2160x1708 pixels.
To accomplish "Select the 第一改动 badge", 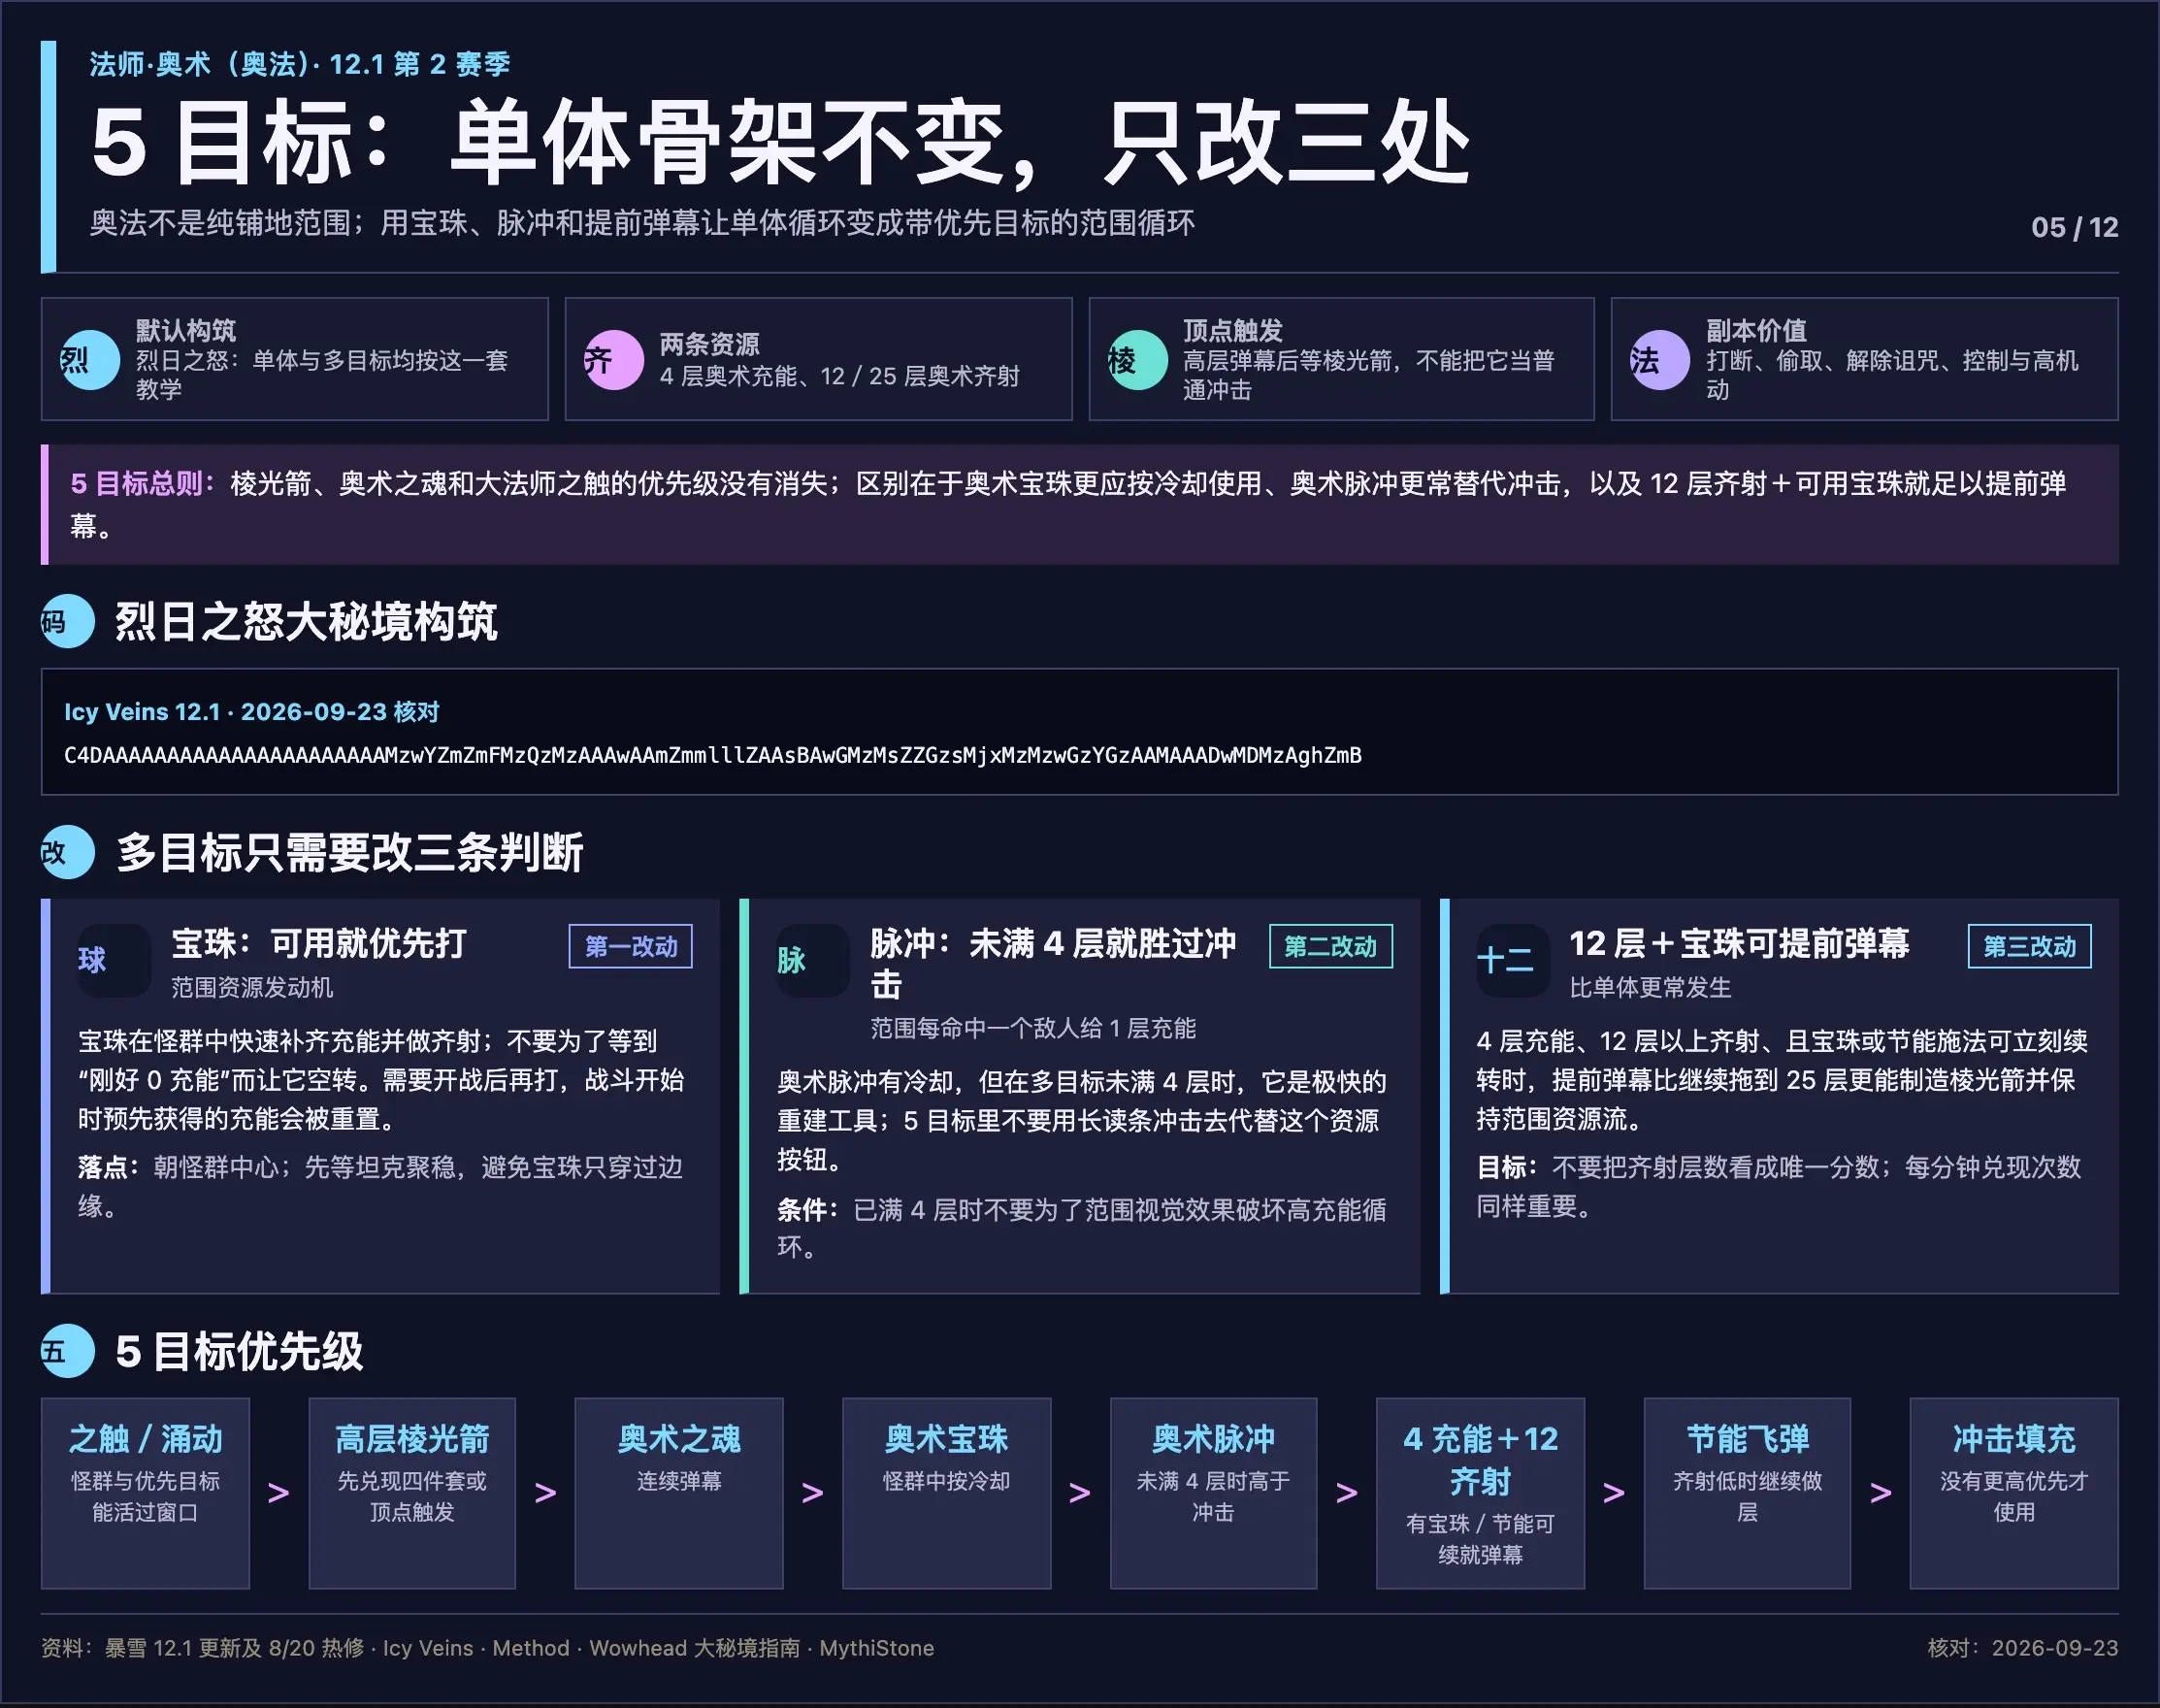I will pyautogui.click(x=631, y=946).
